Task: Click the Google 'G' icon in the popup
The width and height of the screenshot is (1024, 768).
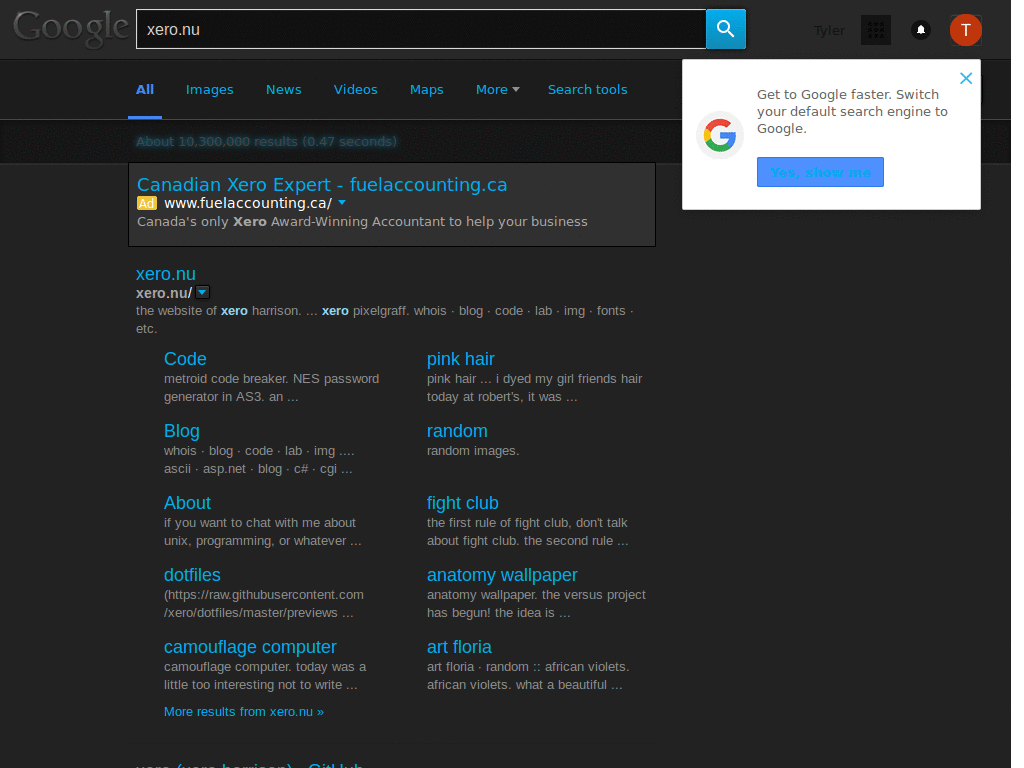Action: tap(720, 136)
